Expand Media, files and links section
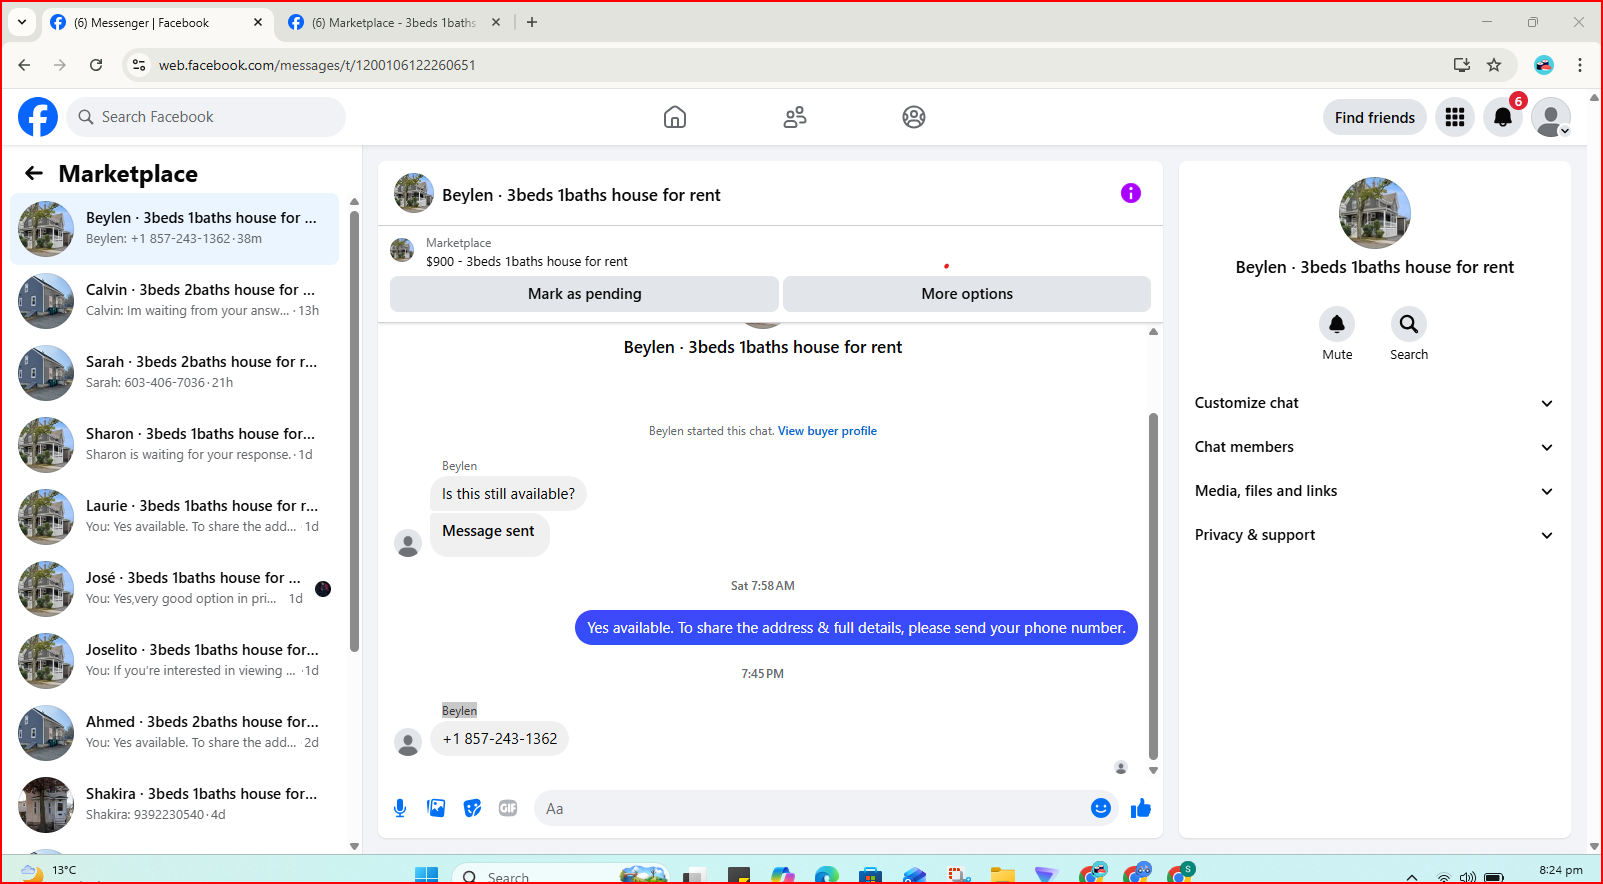The width and height of the screenshot is (1603, 884). click(1374, 491)
